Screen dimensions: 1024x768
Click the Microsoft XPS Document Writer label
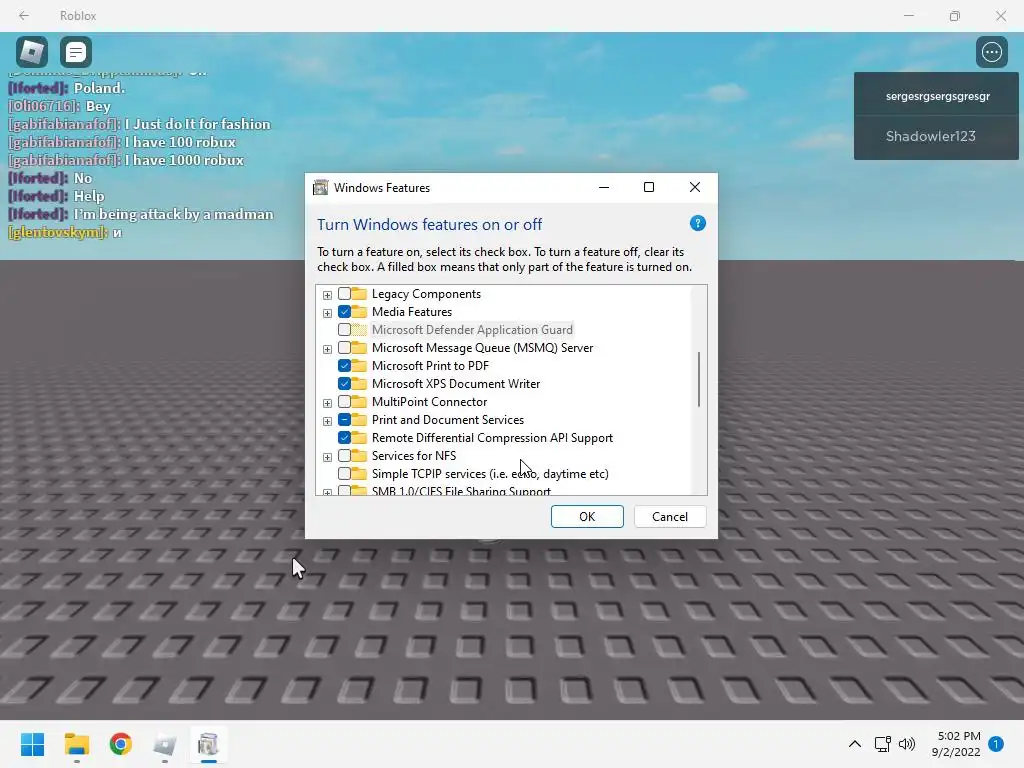(x=456, y=383)
